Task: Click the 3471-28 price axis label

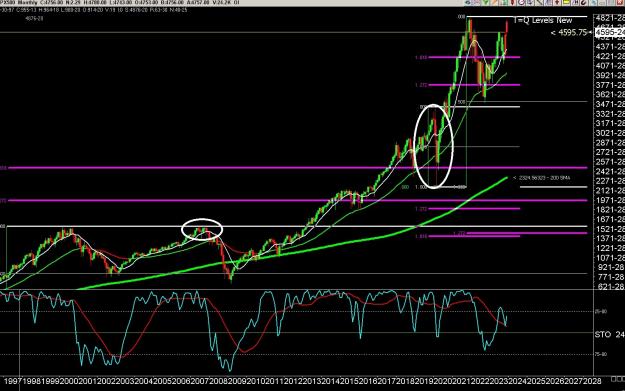Action: (609, 104)
